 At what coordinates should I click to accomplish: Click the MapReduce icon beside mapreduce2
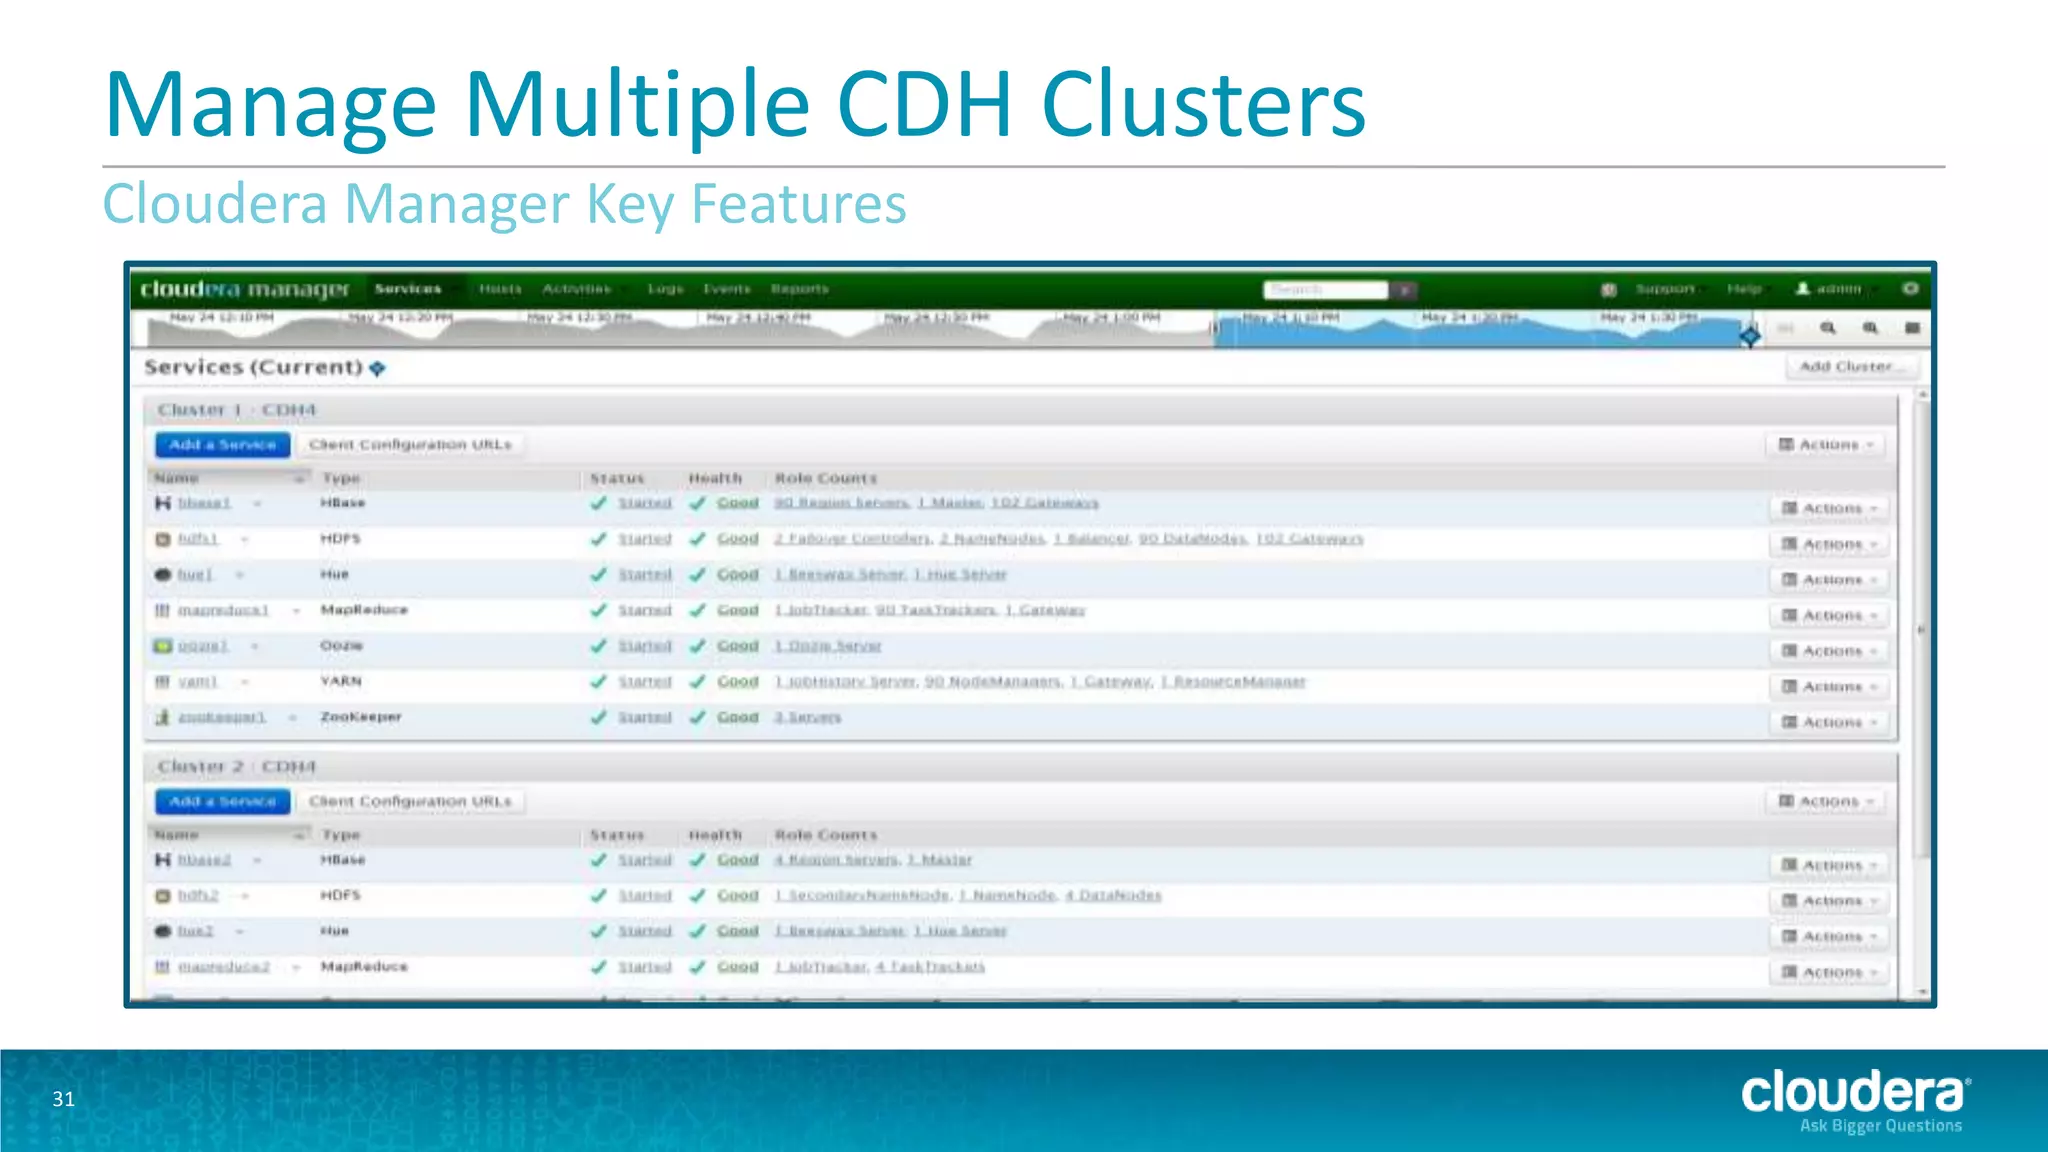(x=163, y=967)
